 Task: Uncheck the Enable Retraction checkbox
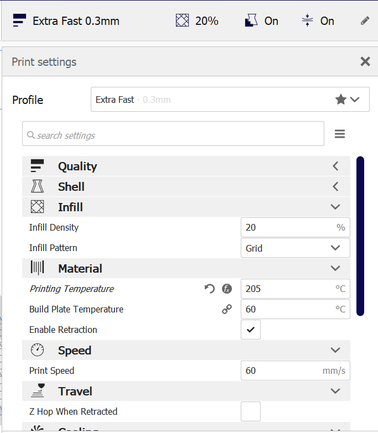point(251,330)
